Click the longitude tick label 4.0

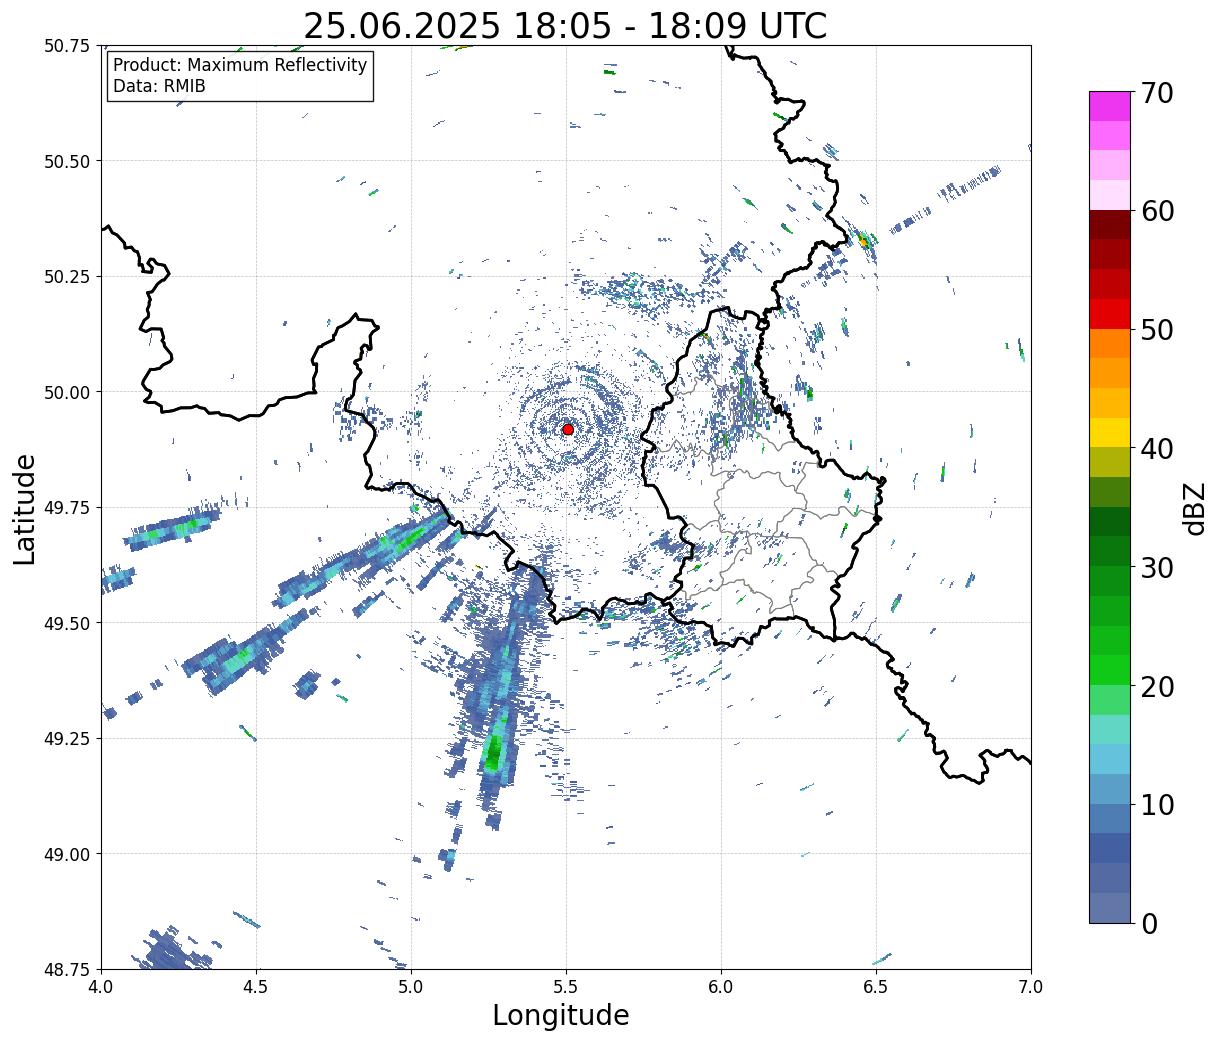point(101,987)
